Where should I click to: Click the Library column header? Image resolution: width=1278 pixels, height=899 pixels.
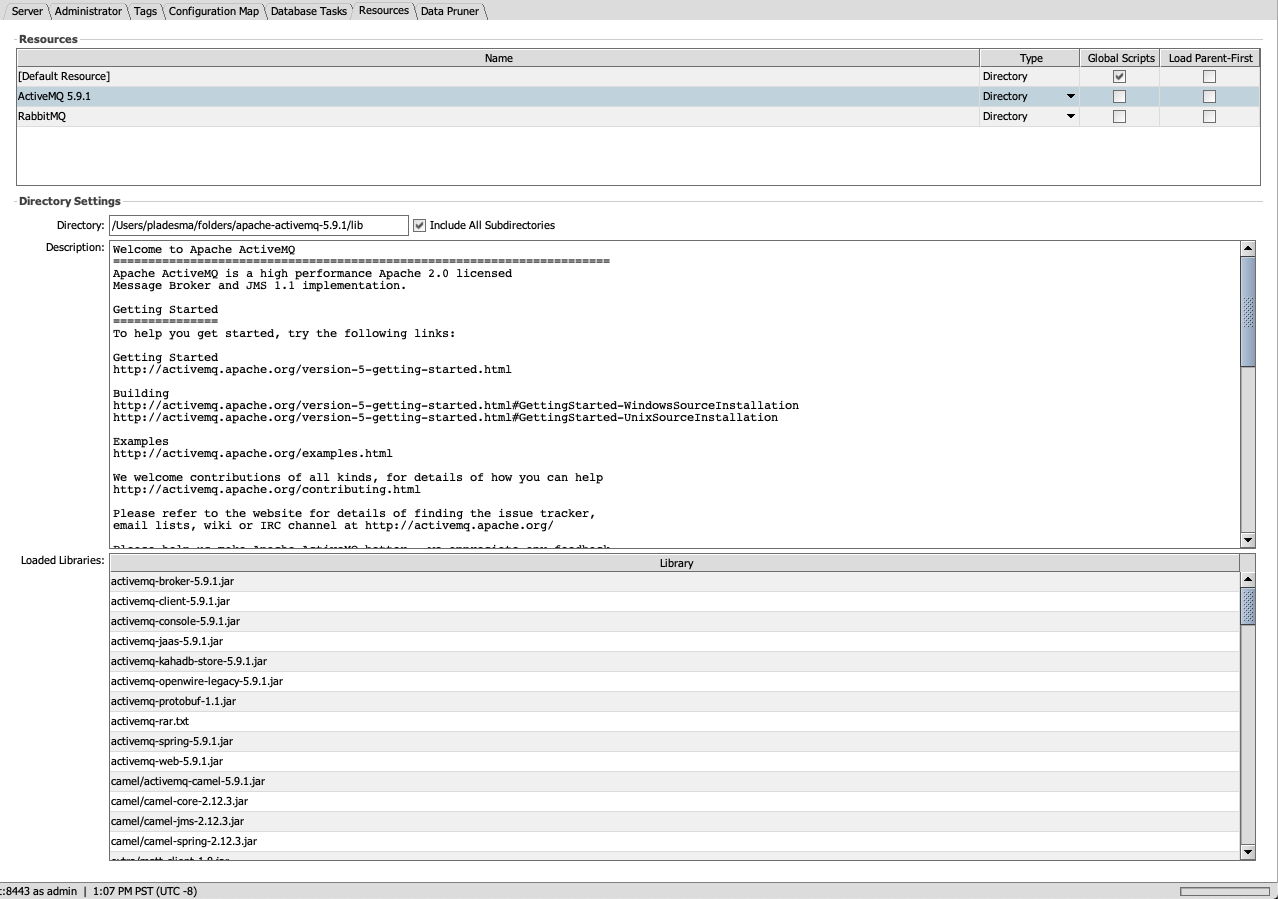(x=676, y=563)
